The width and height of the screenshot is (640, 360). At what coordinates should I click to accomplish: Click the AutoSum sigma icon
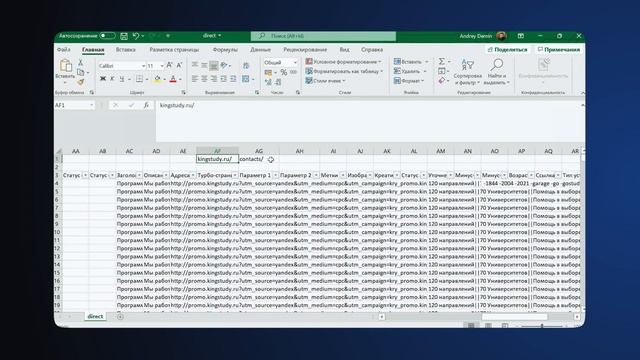point(442,62)
